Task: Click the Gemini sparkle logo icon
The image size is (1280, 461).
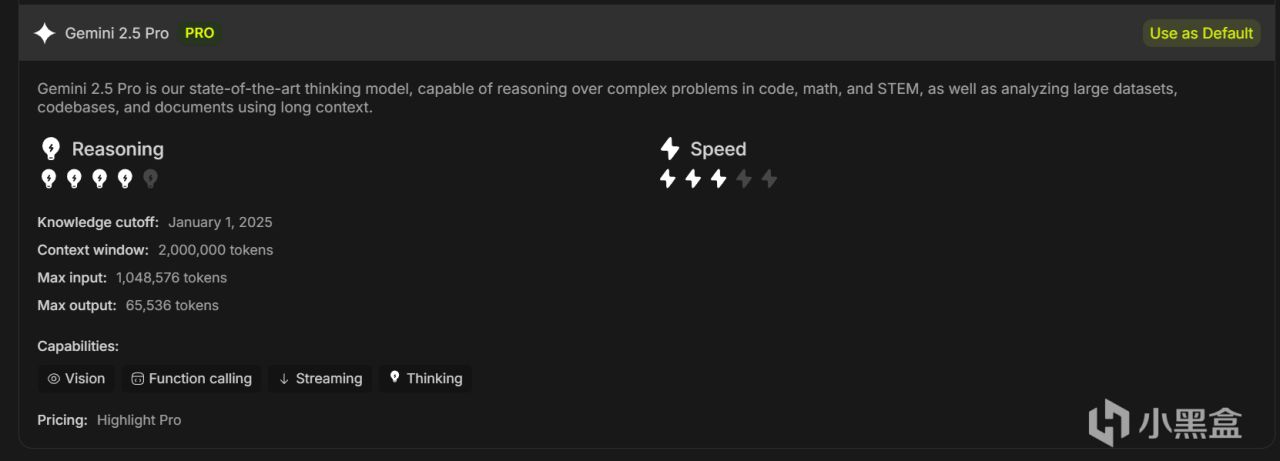Action: click(x=44, y=33)
